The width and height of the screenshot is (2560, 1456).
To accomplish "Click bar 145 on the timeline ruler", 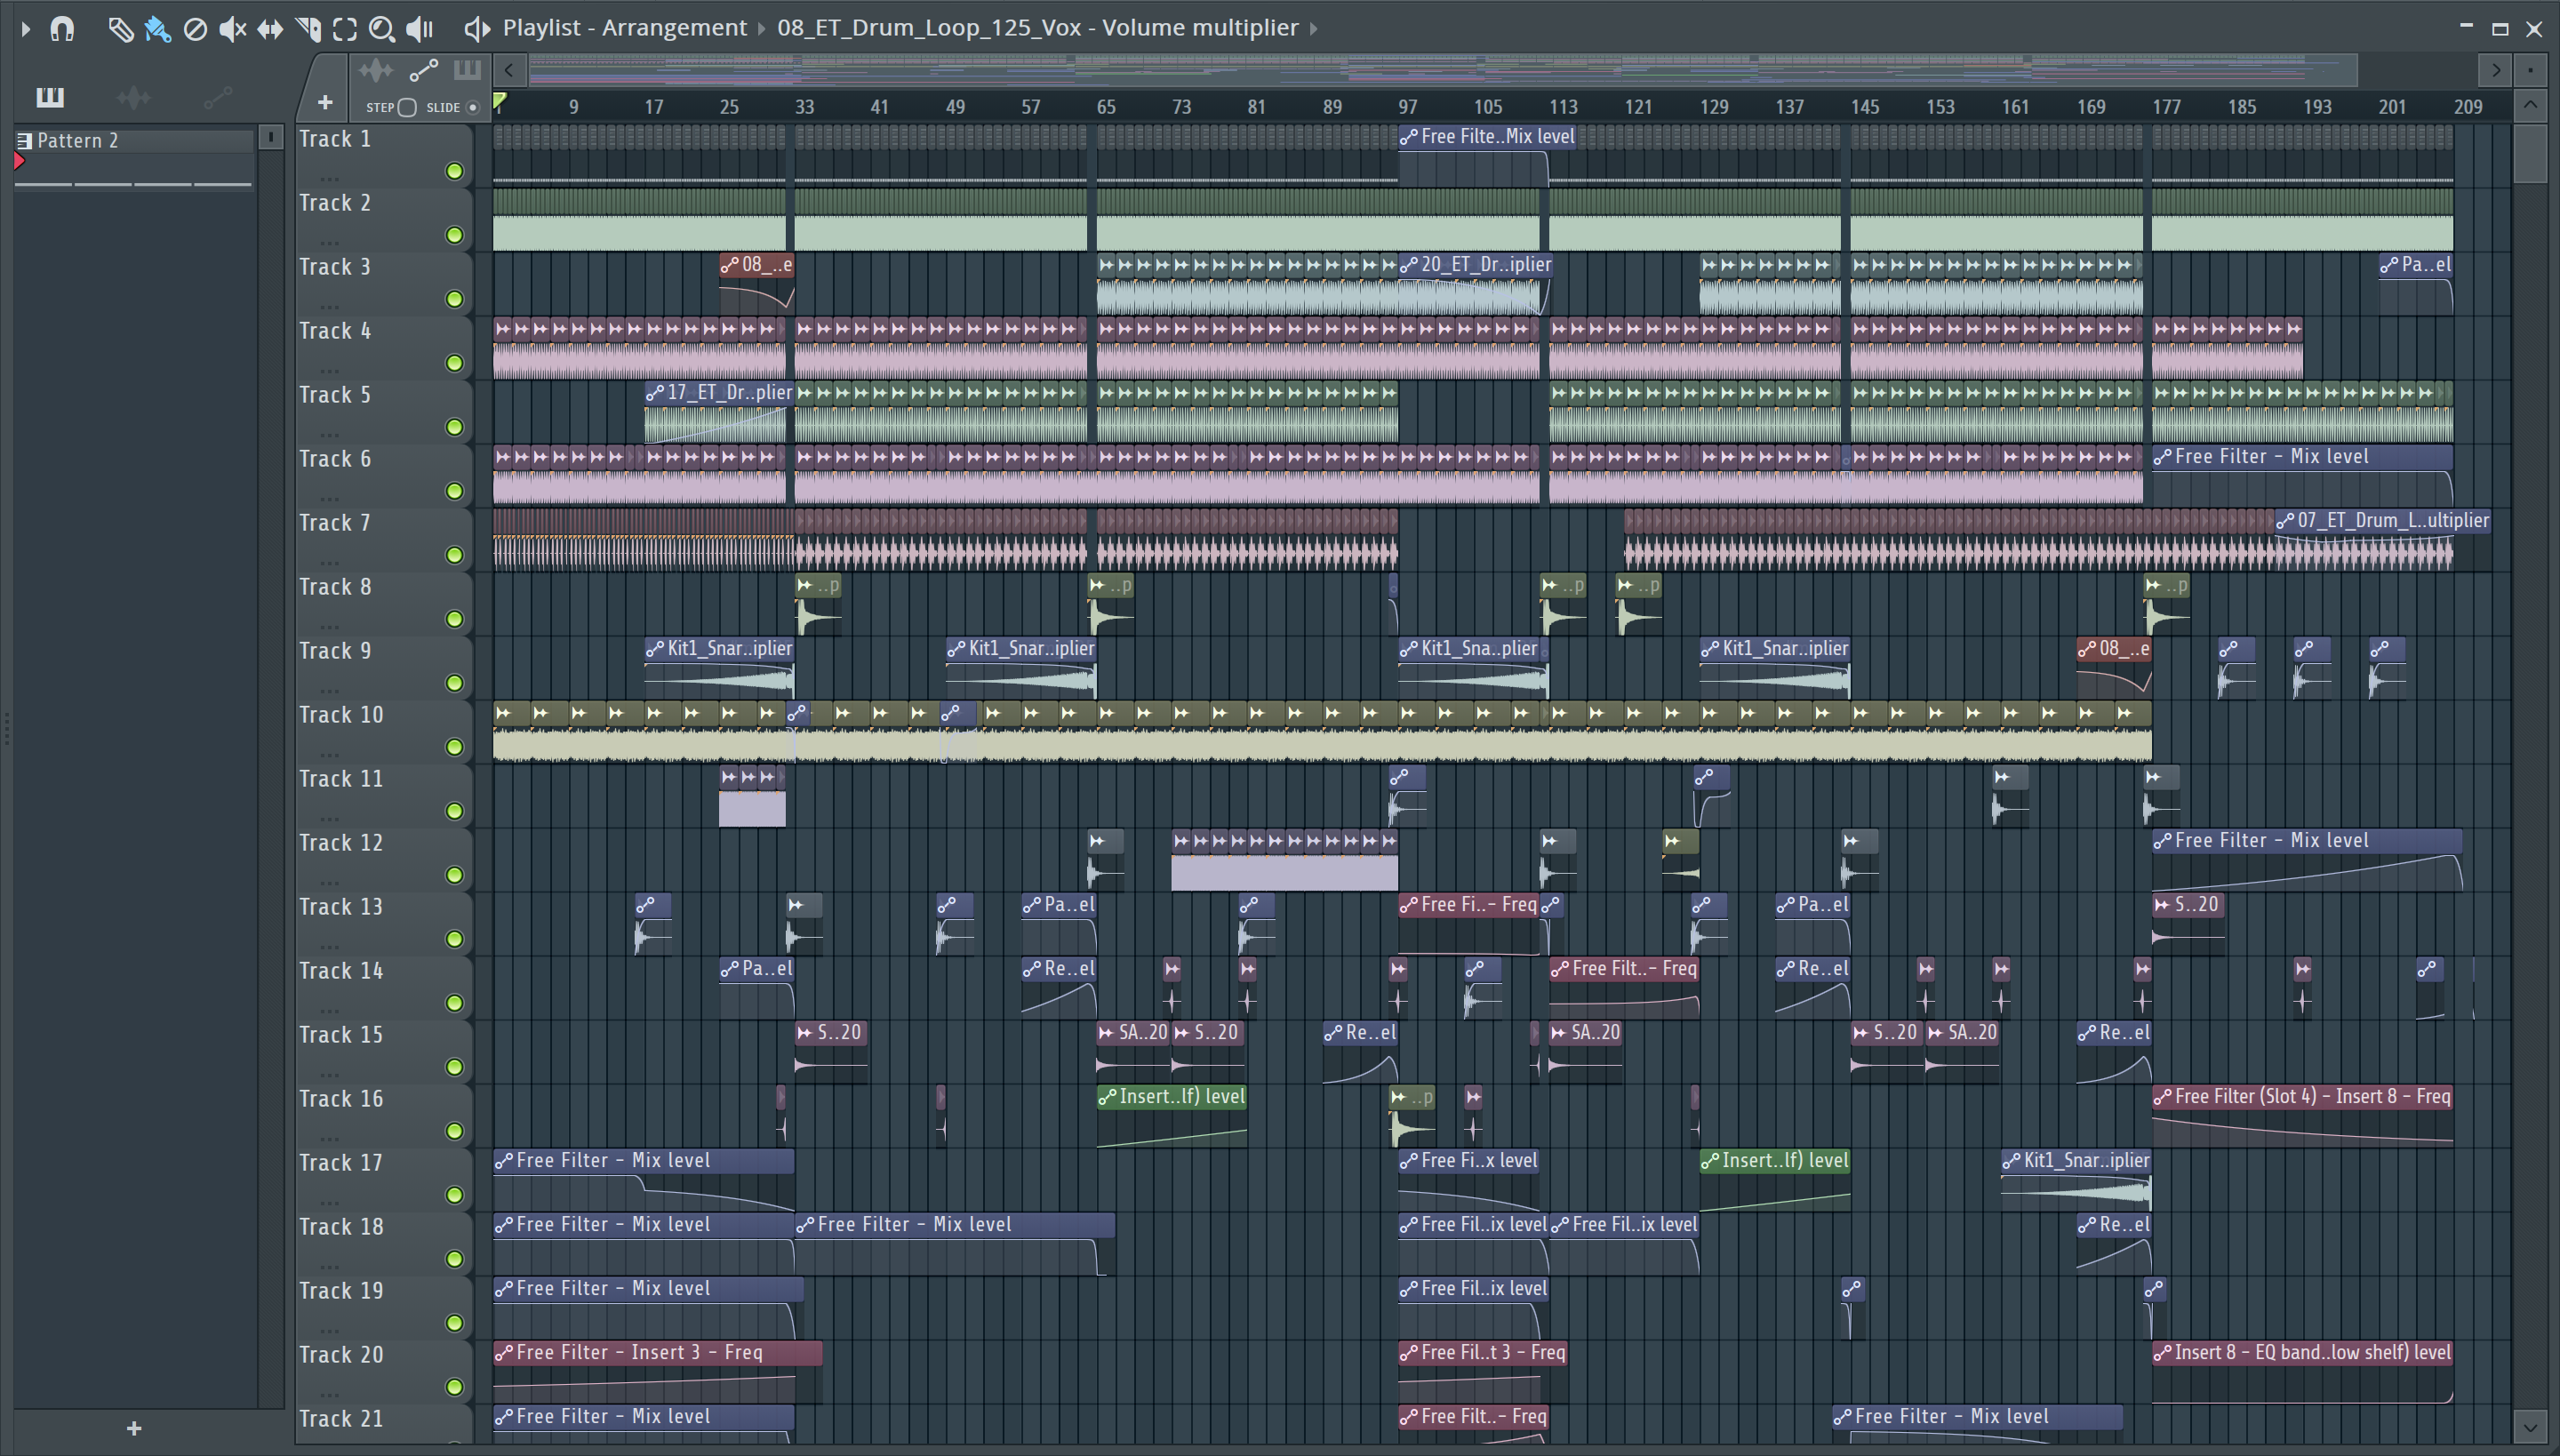I will 1864,107.
